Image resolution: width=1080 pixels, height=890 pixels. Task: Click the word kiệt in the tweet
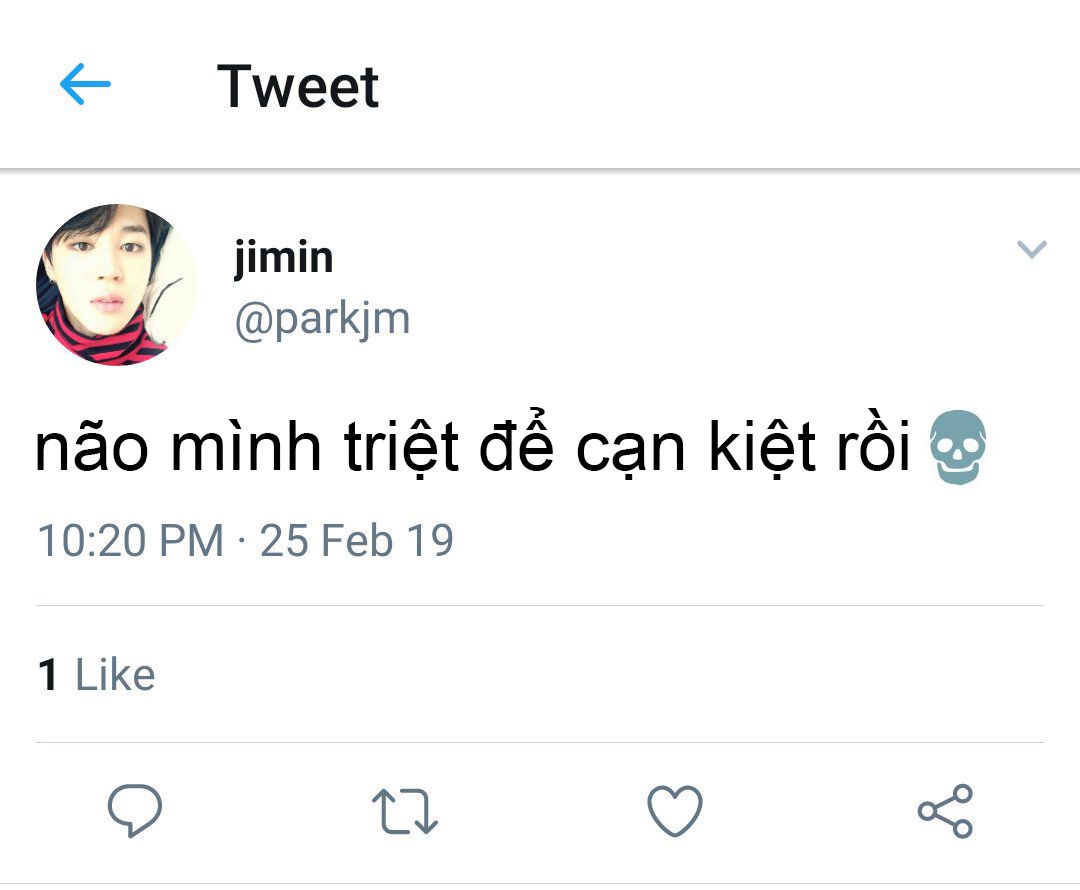click(761, 449)
